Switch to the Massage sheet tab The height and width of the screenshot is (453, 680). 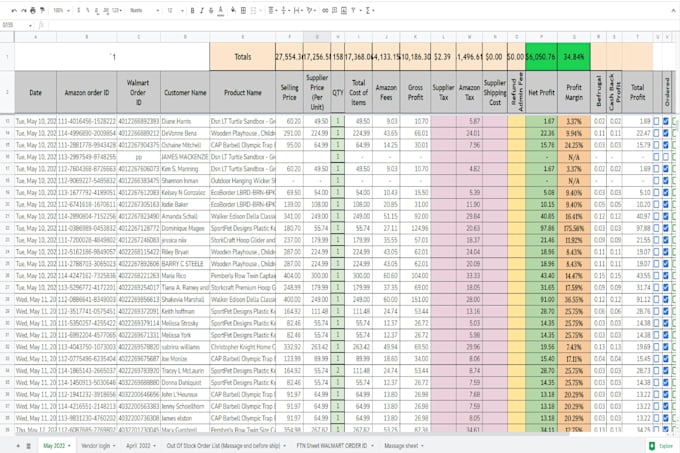click(404, 446)
